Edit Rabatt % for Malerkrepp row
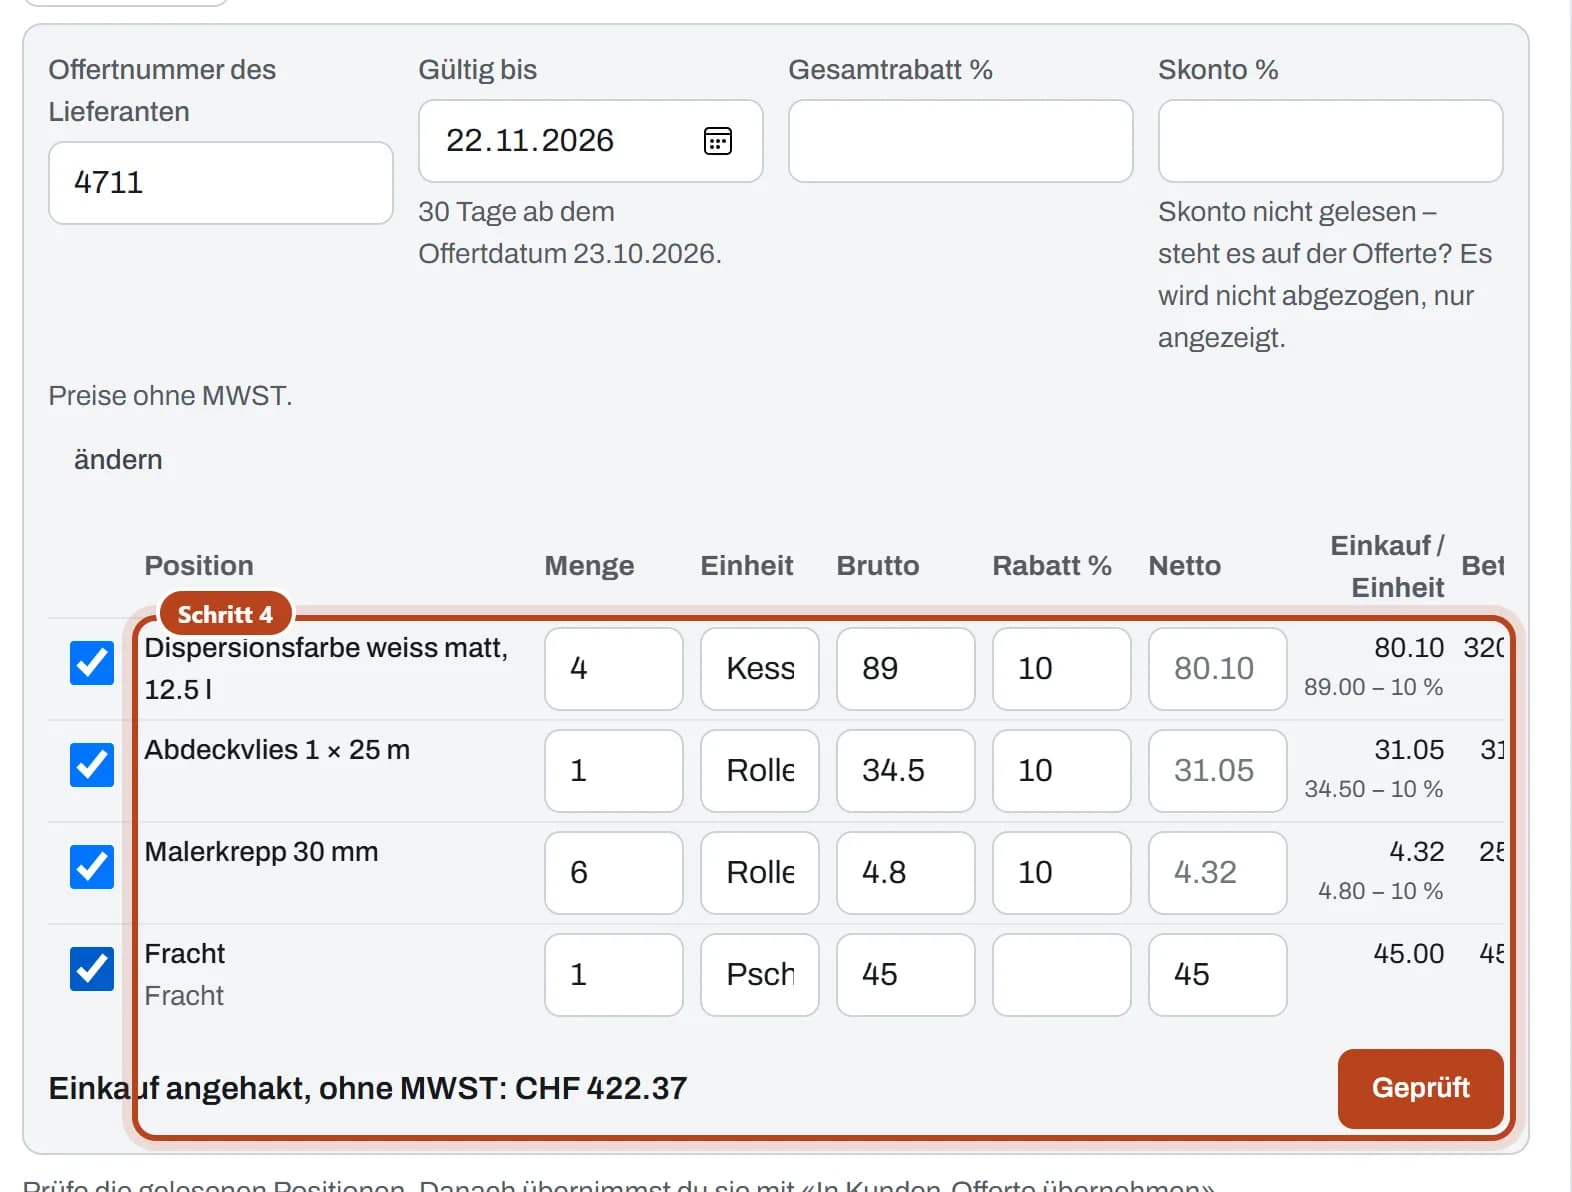Screen dimensions: 1572x1192 1062,873
